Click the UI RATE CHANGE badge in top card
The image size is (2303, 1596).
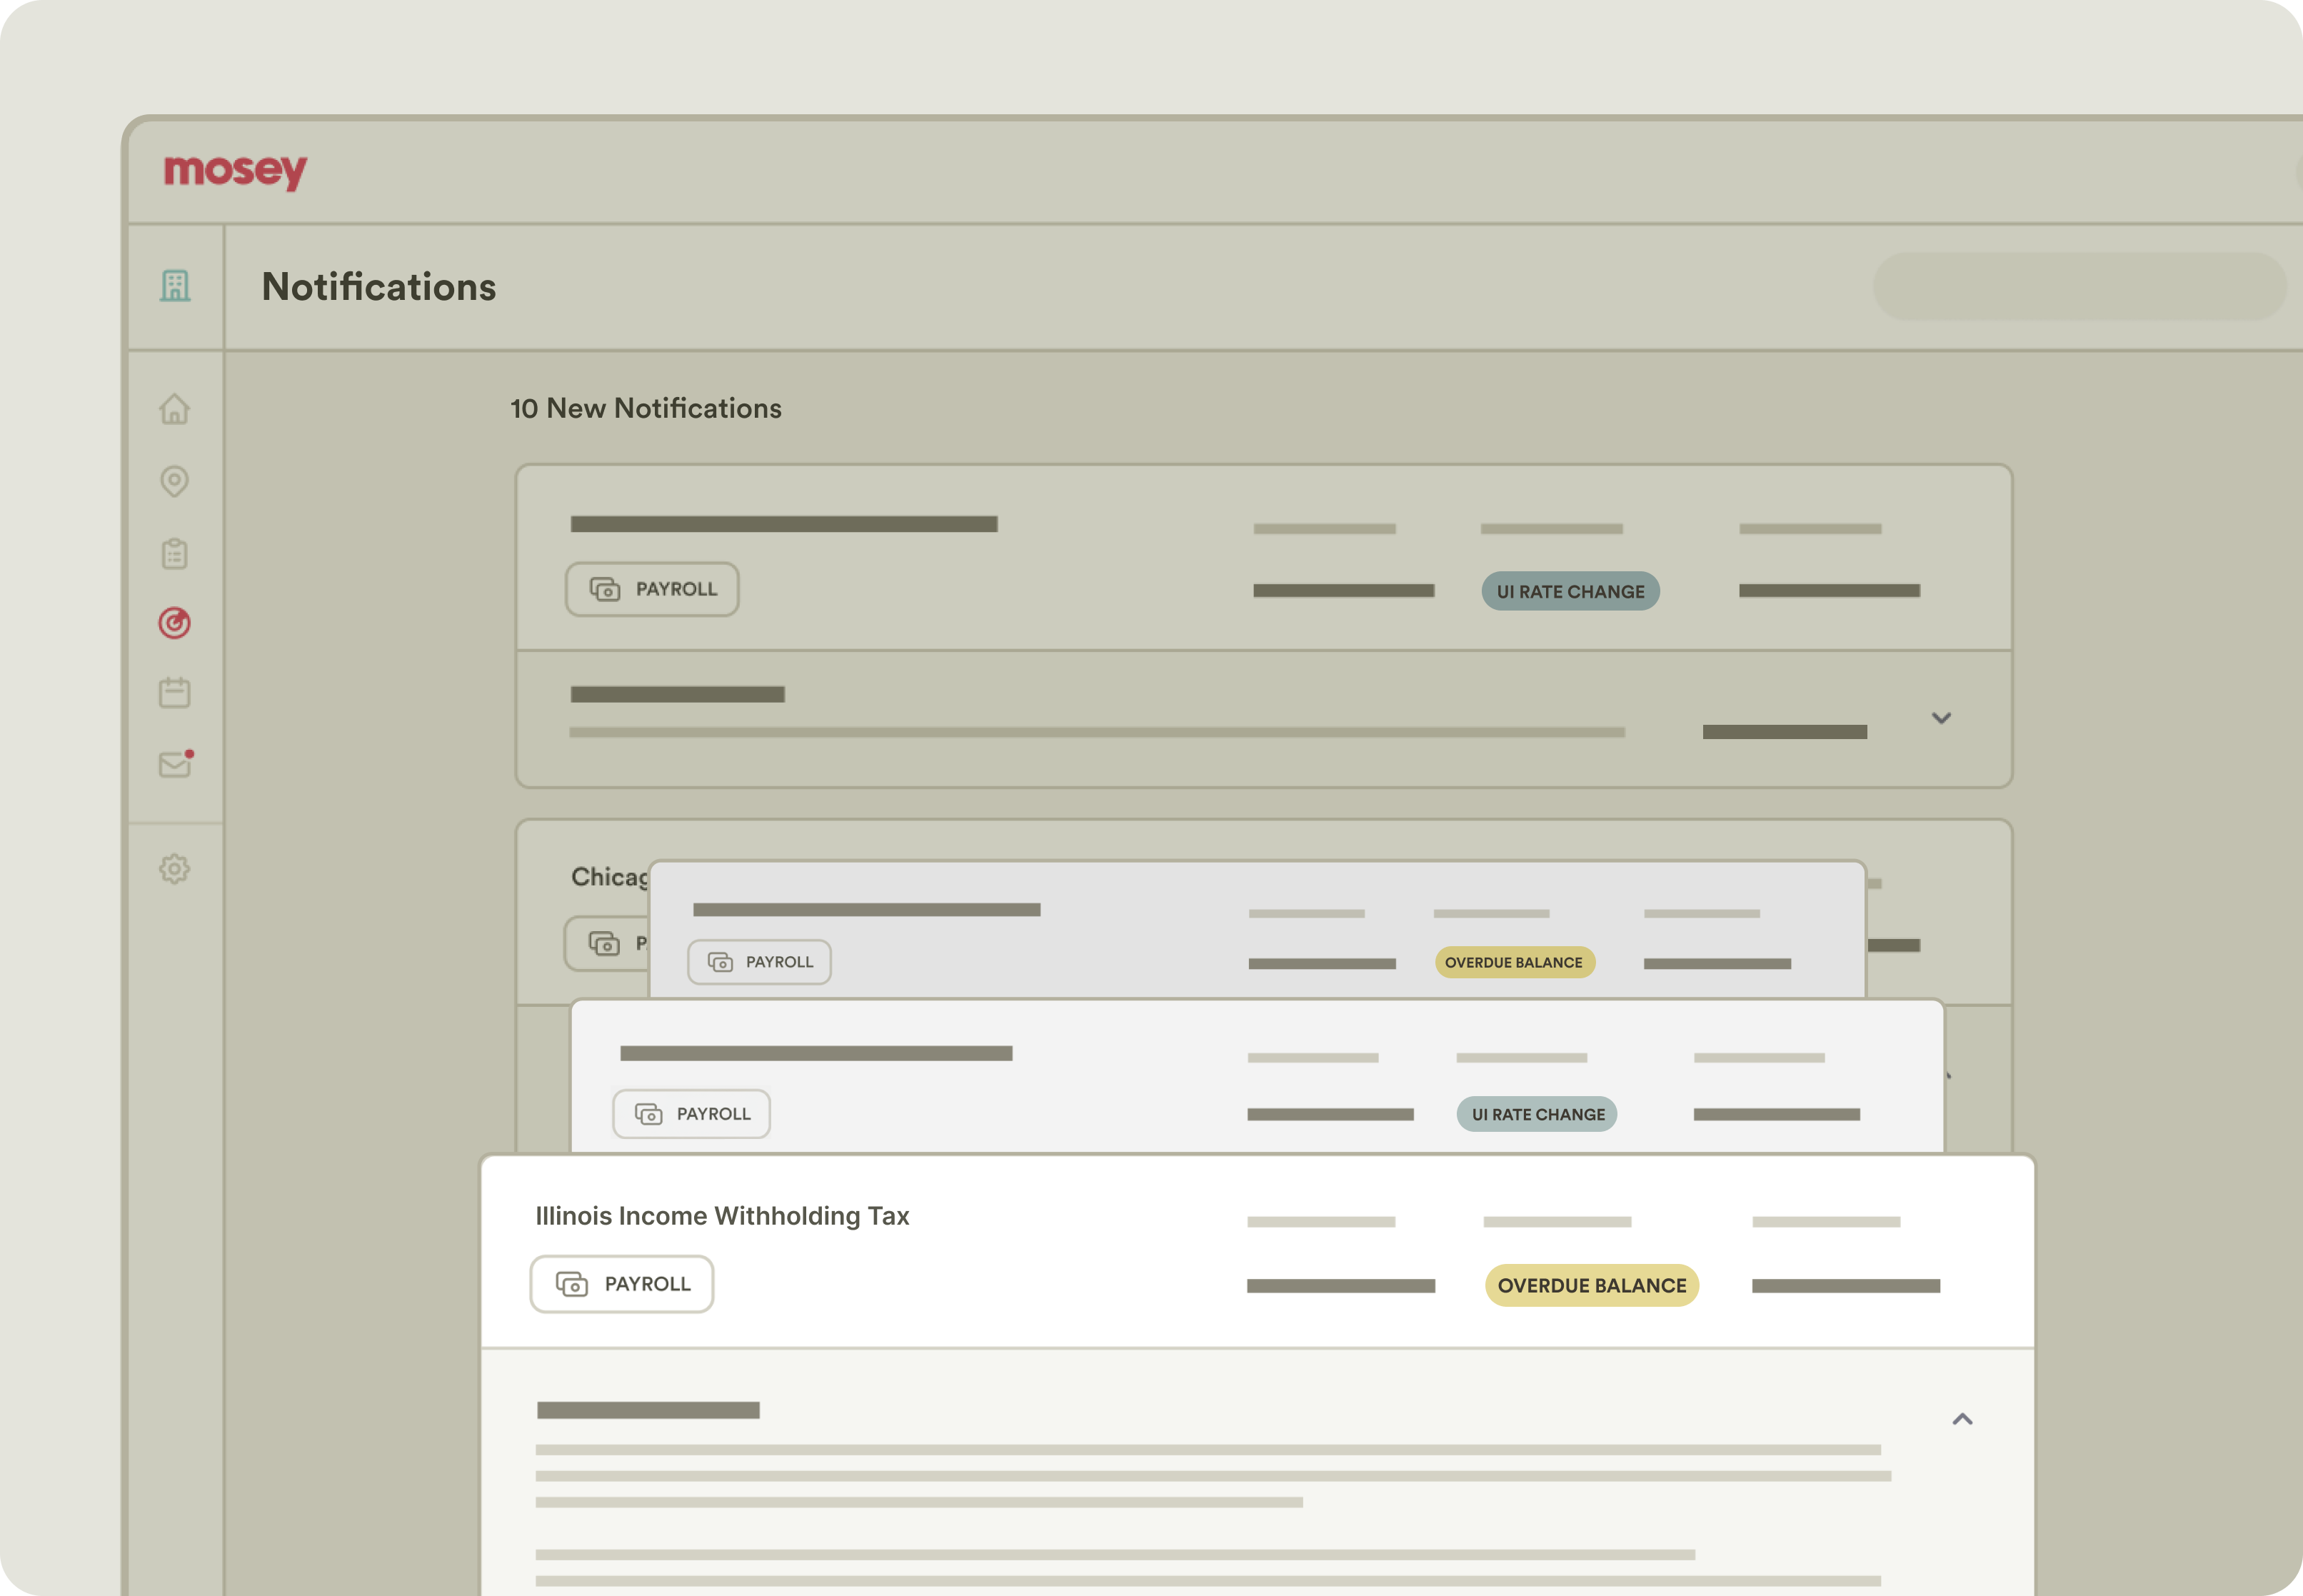pyautogui.click(x=1570, y=591)
